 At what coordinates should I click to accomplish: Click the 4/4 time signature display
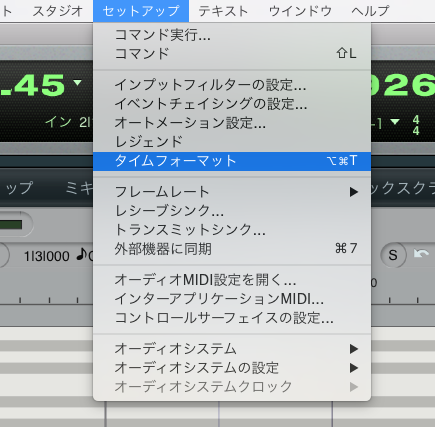[x=416, y=125]
